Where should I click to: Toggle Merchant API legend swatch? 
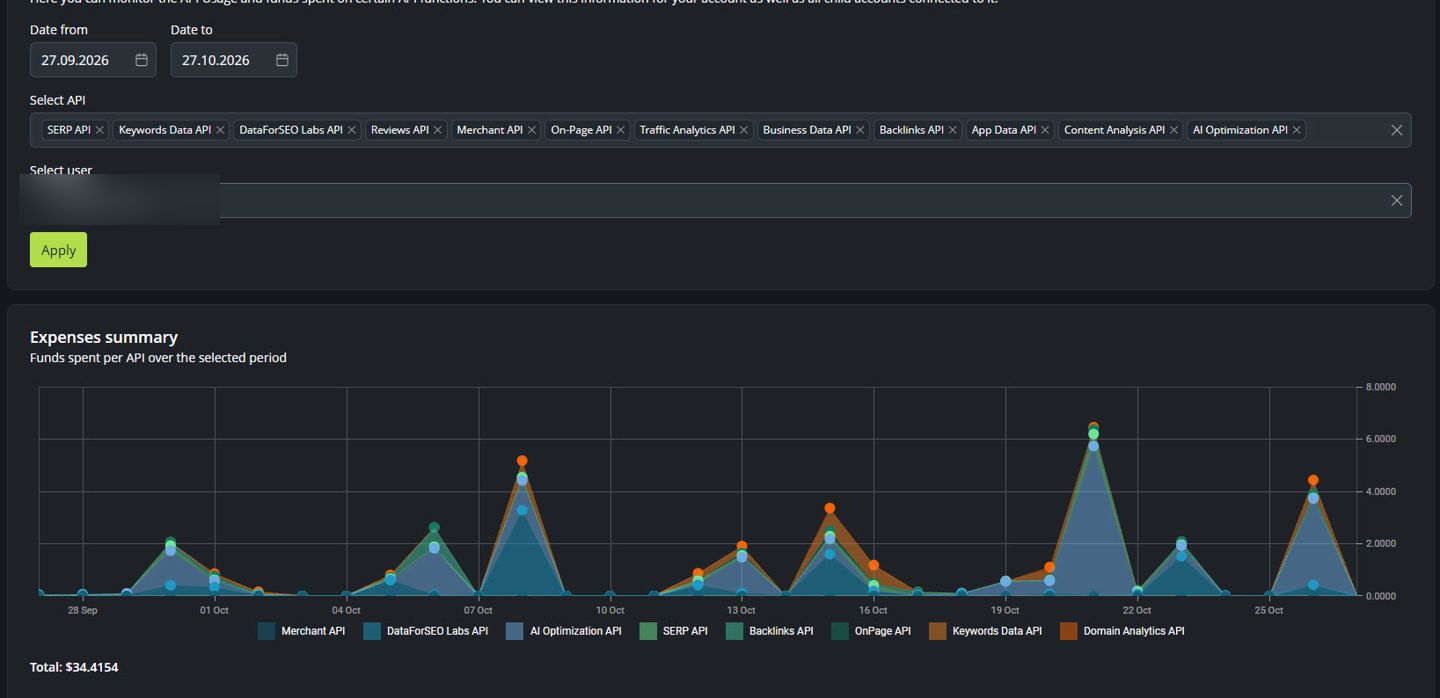coord(266,631)
